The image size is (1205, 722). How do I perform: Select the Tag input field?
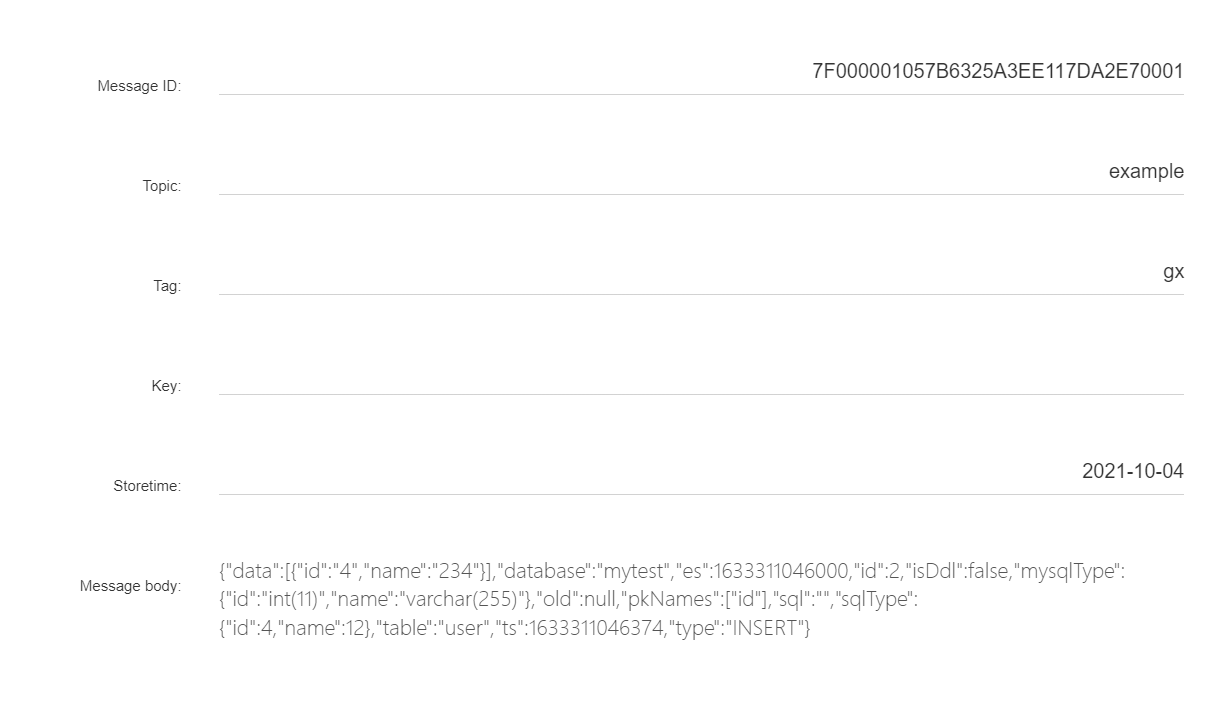pyautogui.click(x=701, y=272)
